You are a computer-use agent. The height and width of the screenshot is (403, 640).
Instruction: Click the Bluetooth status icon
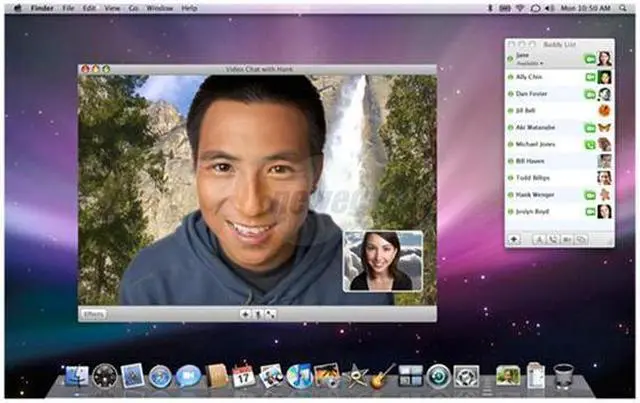tap(490, 8)
